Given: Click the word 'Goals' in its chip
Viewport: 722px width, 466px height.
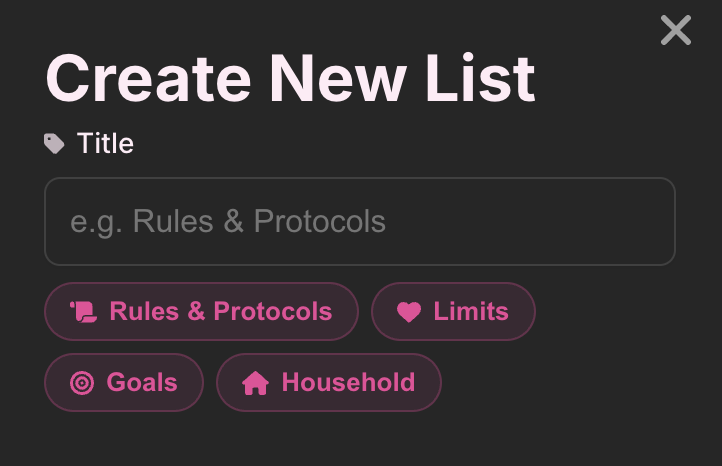Looking at the screenshot, I should click(141, 382).
